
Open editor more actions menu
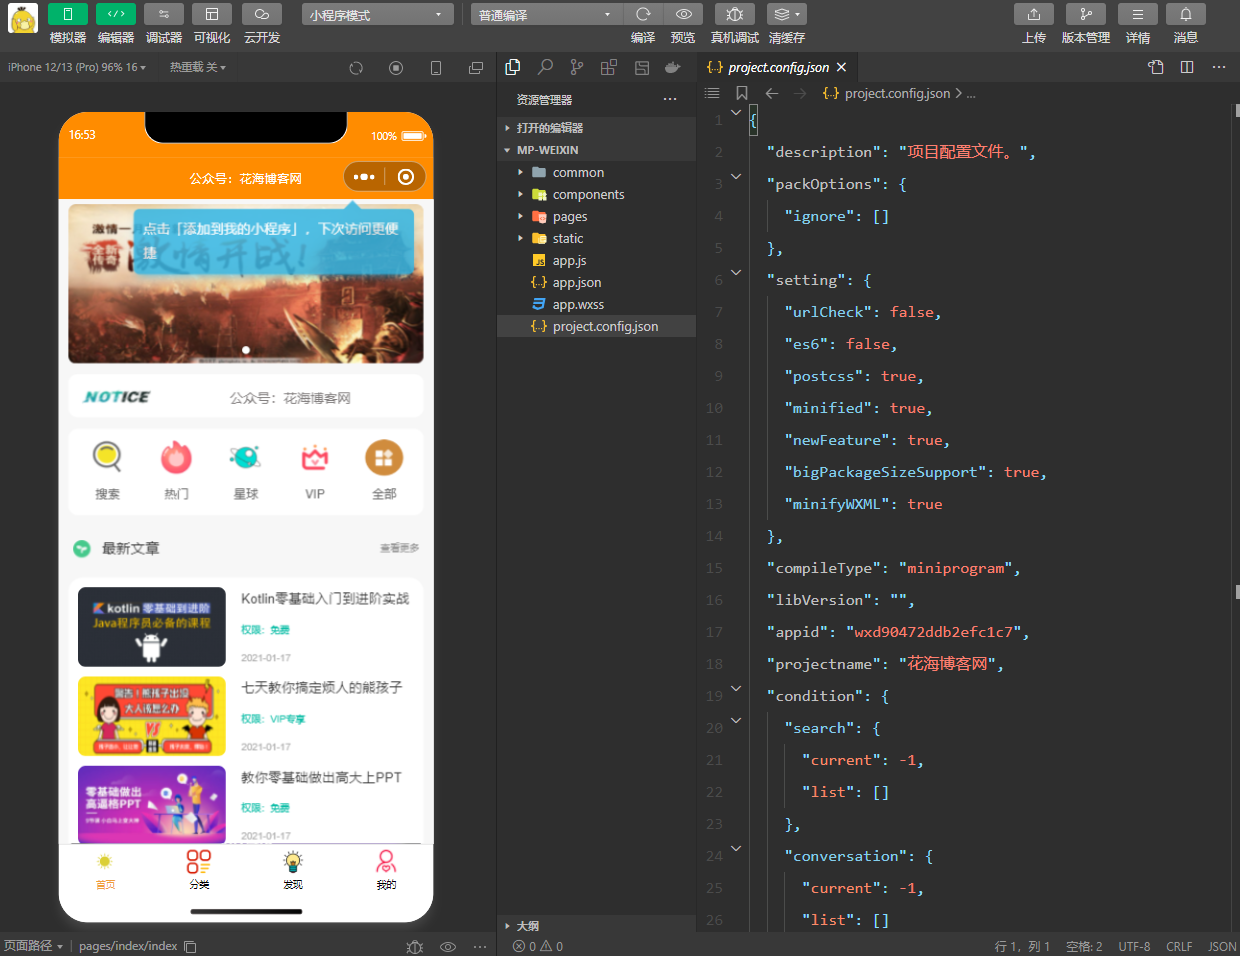1219,67
